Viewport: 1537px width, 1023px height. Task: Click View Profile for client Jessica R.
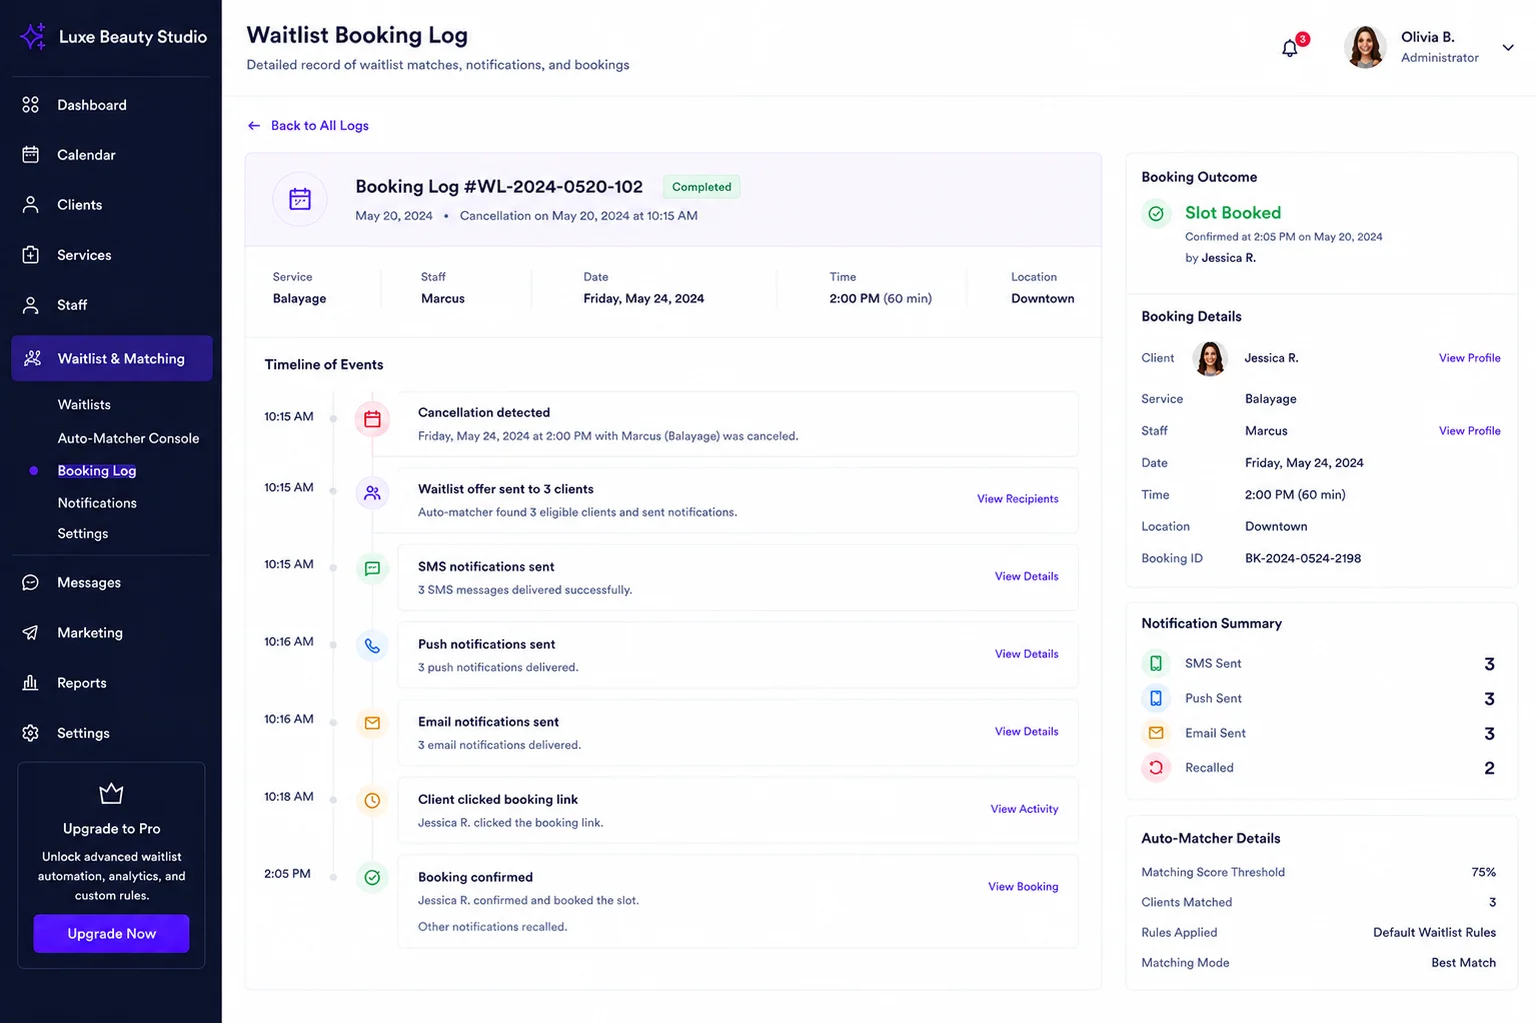(x=1469, y=358)
